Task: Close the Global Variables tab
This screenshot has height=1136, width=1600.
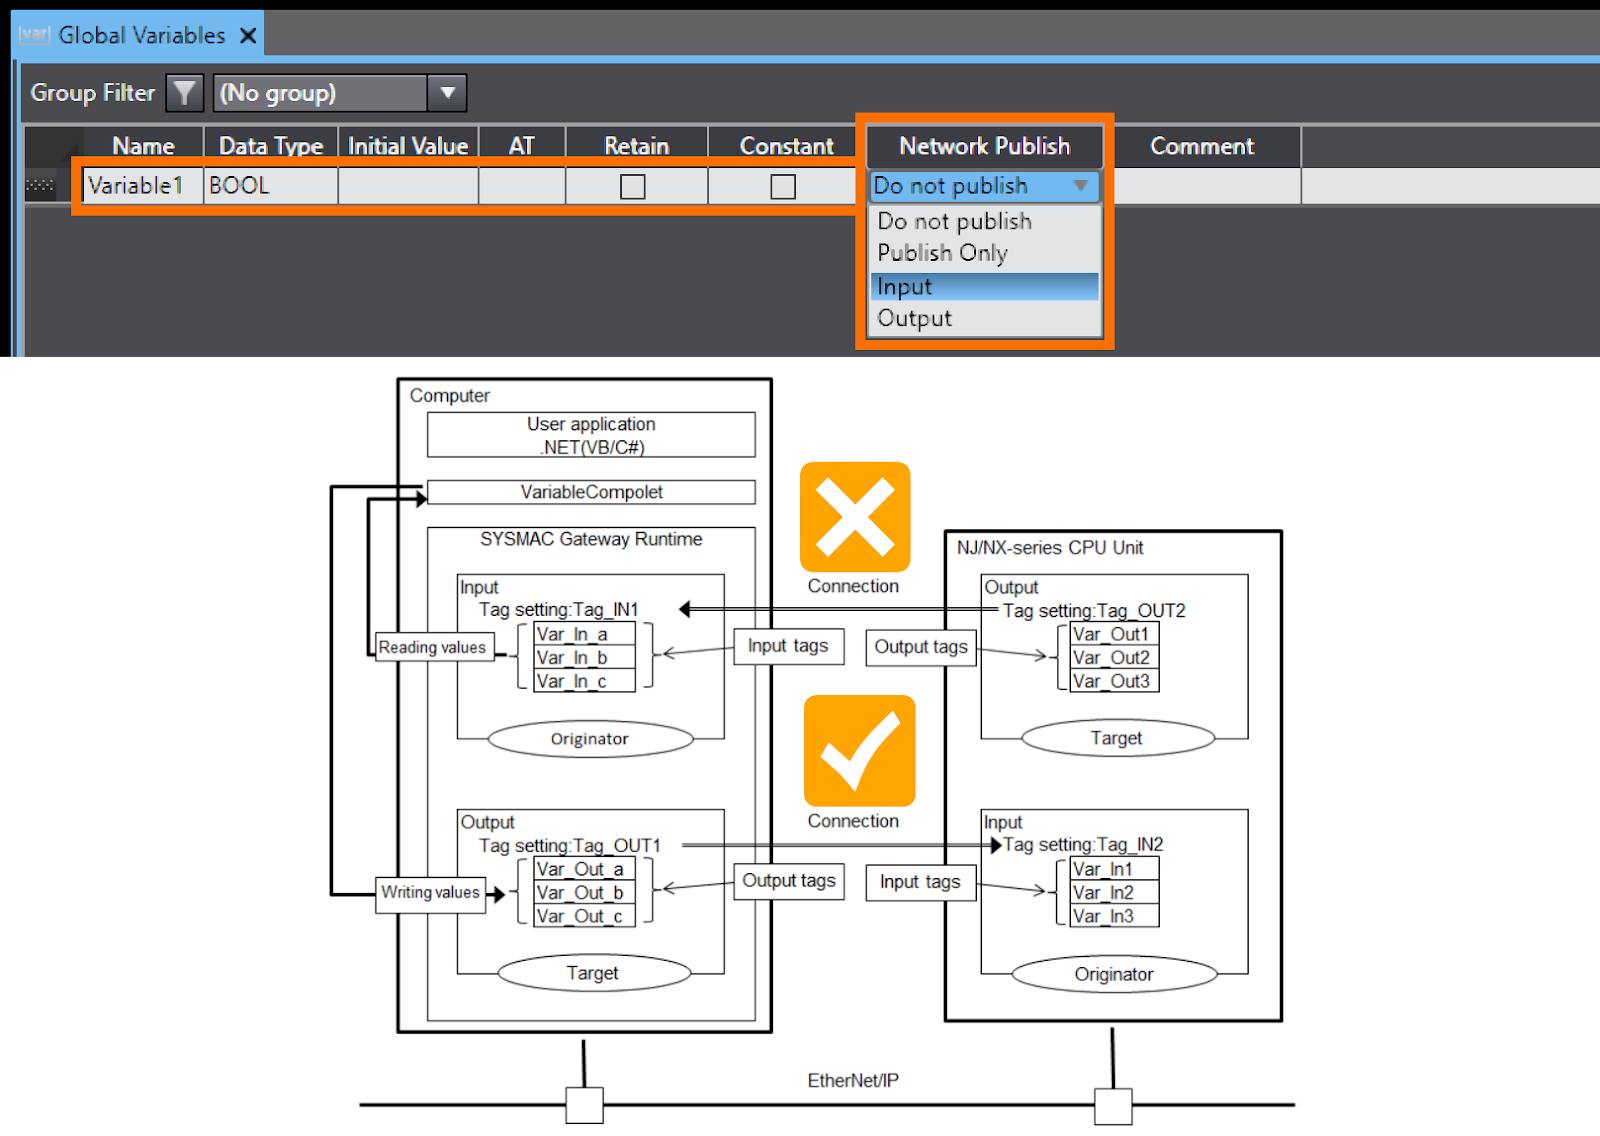Action: point(247,33)
